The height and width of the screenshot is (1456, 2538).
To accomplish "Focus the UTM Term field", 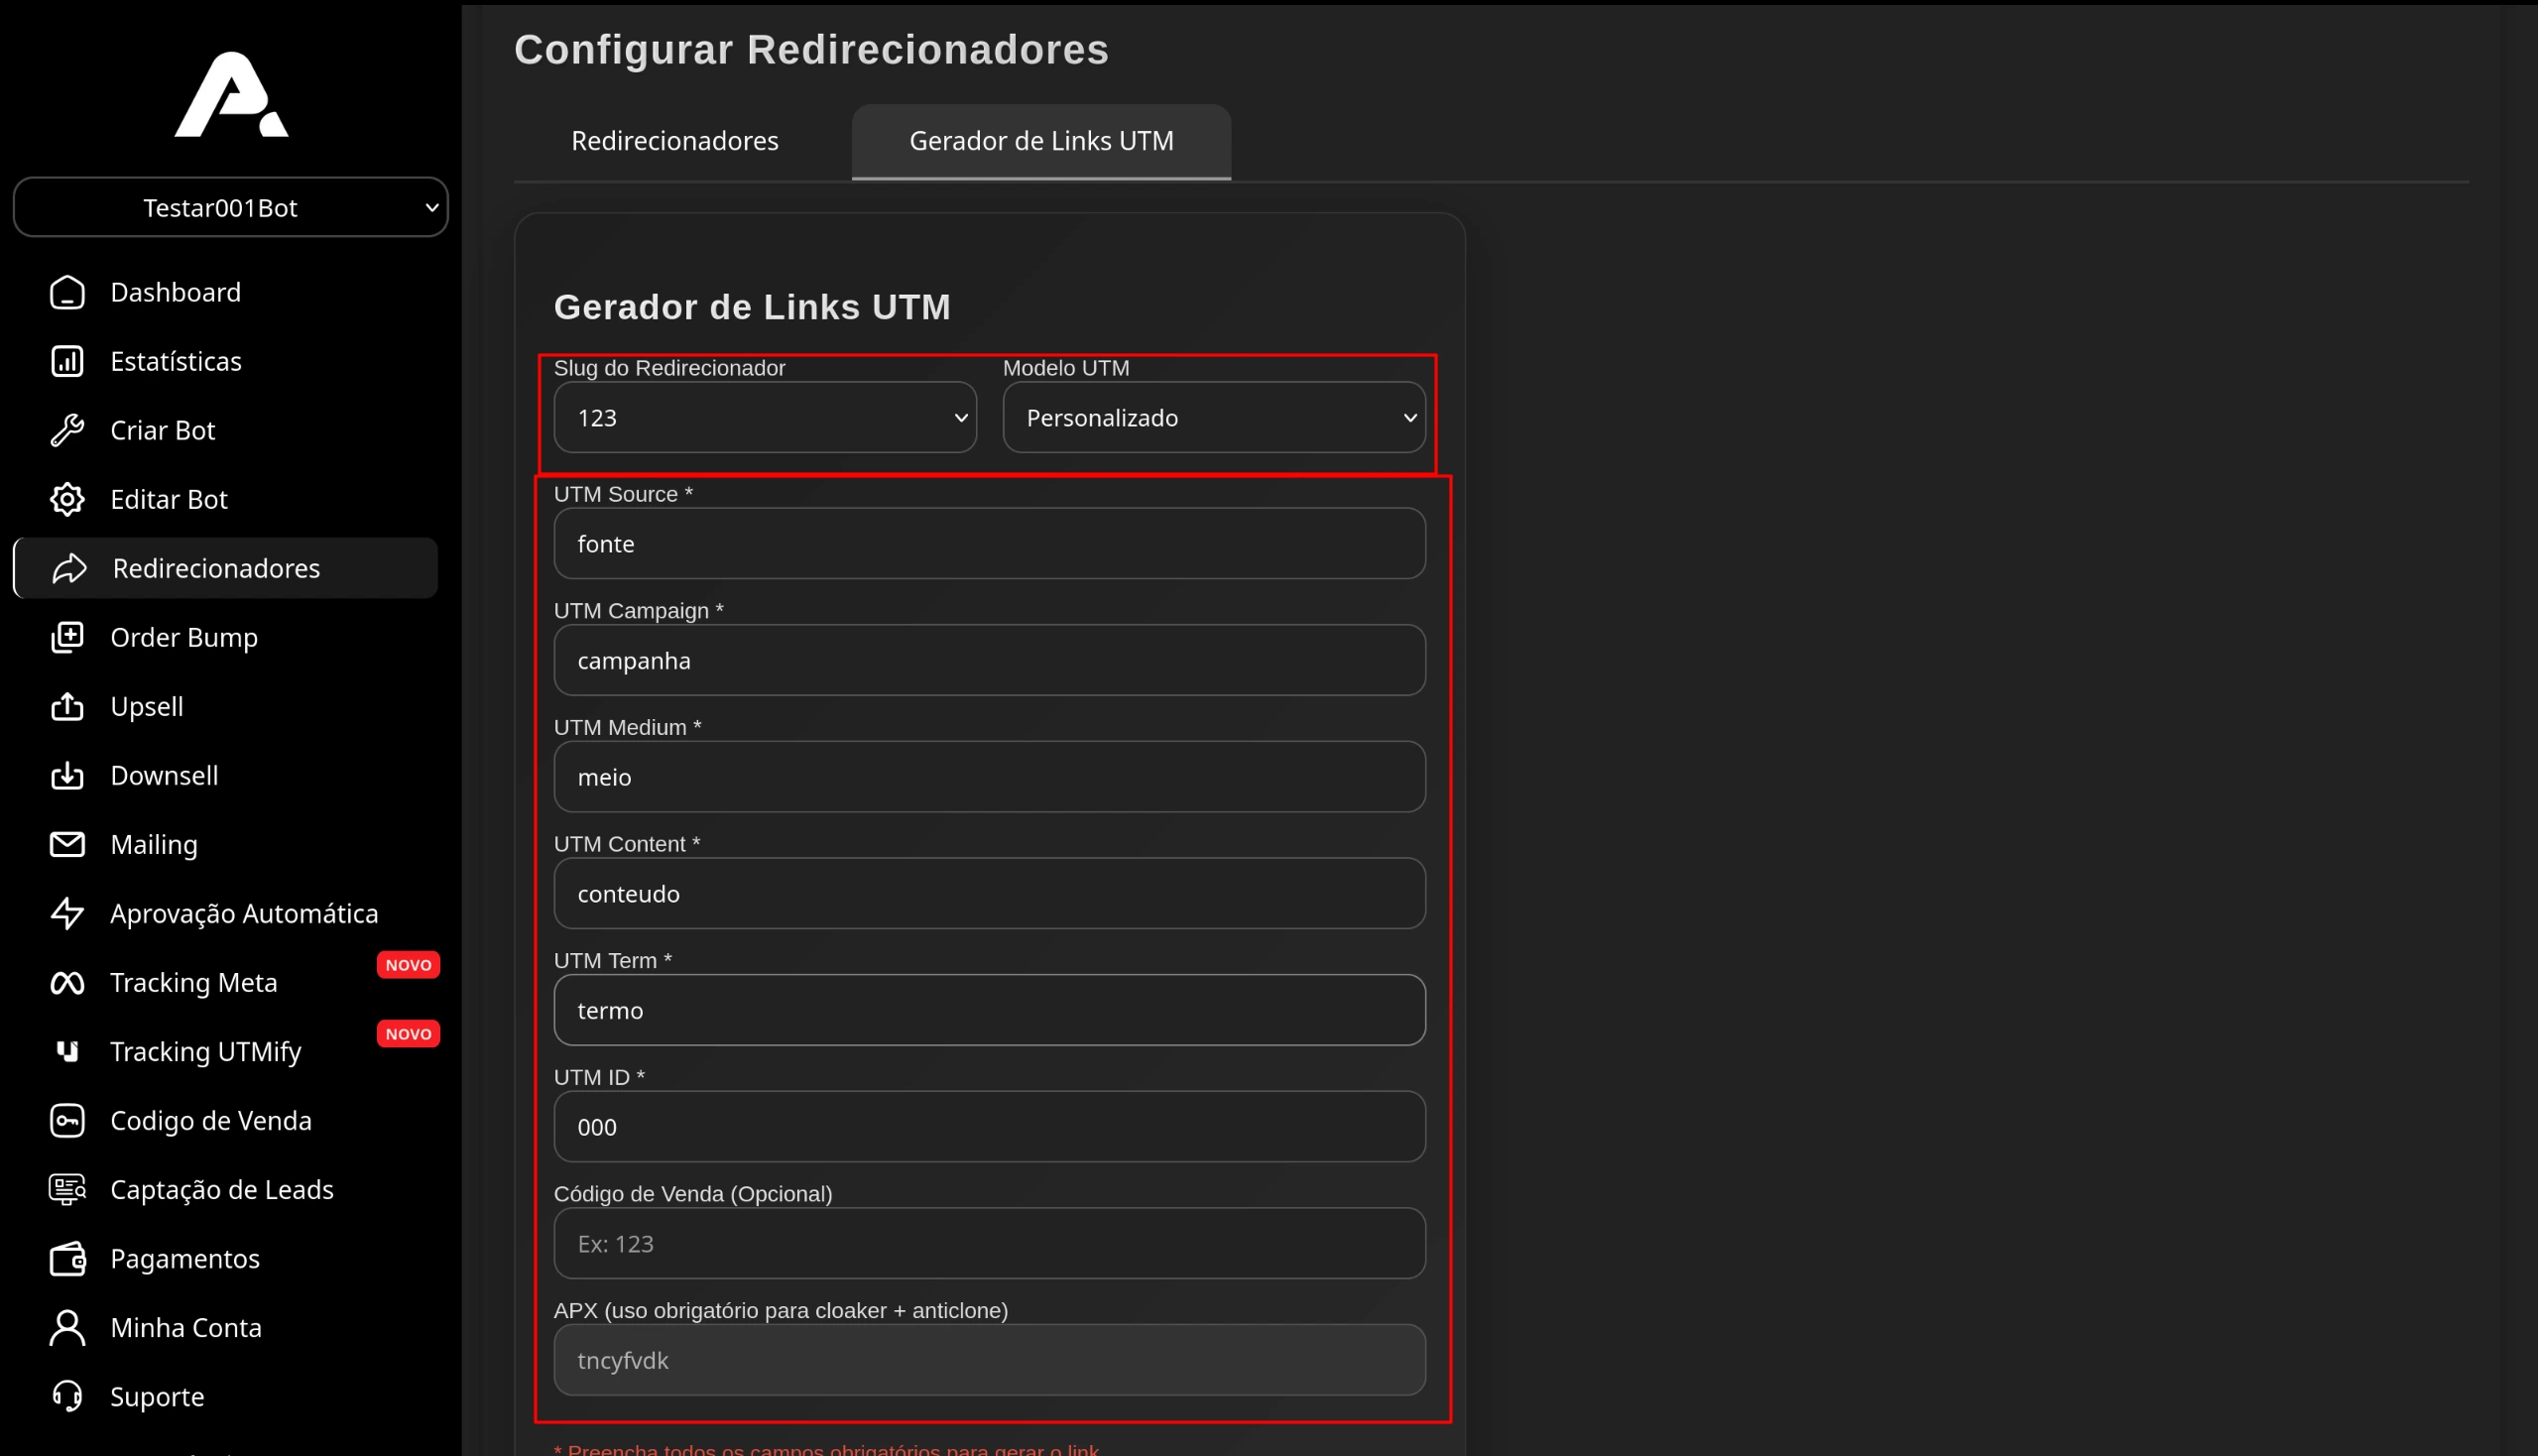I will click(x=989, y=1010).
